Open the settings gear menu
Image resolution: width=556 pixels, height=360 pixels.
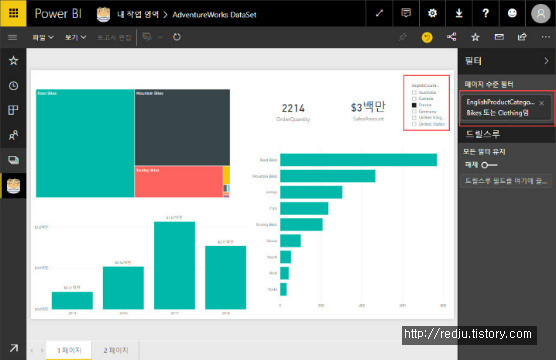[432, 13]
